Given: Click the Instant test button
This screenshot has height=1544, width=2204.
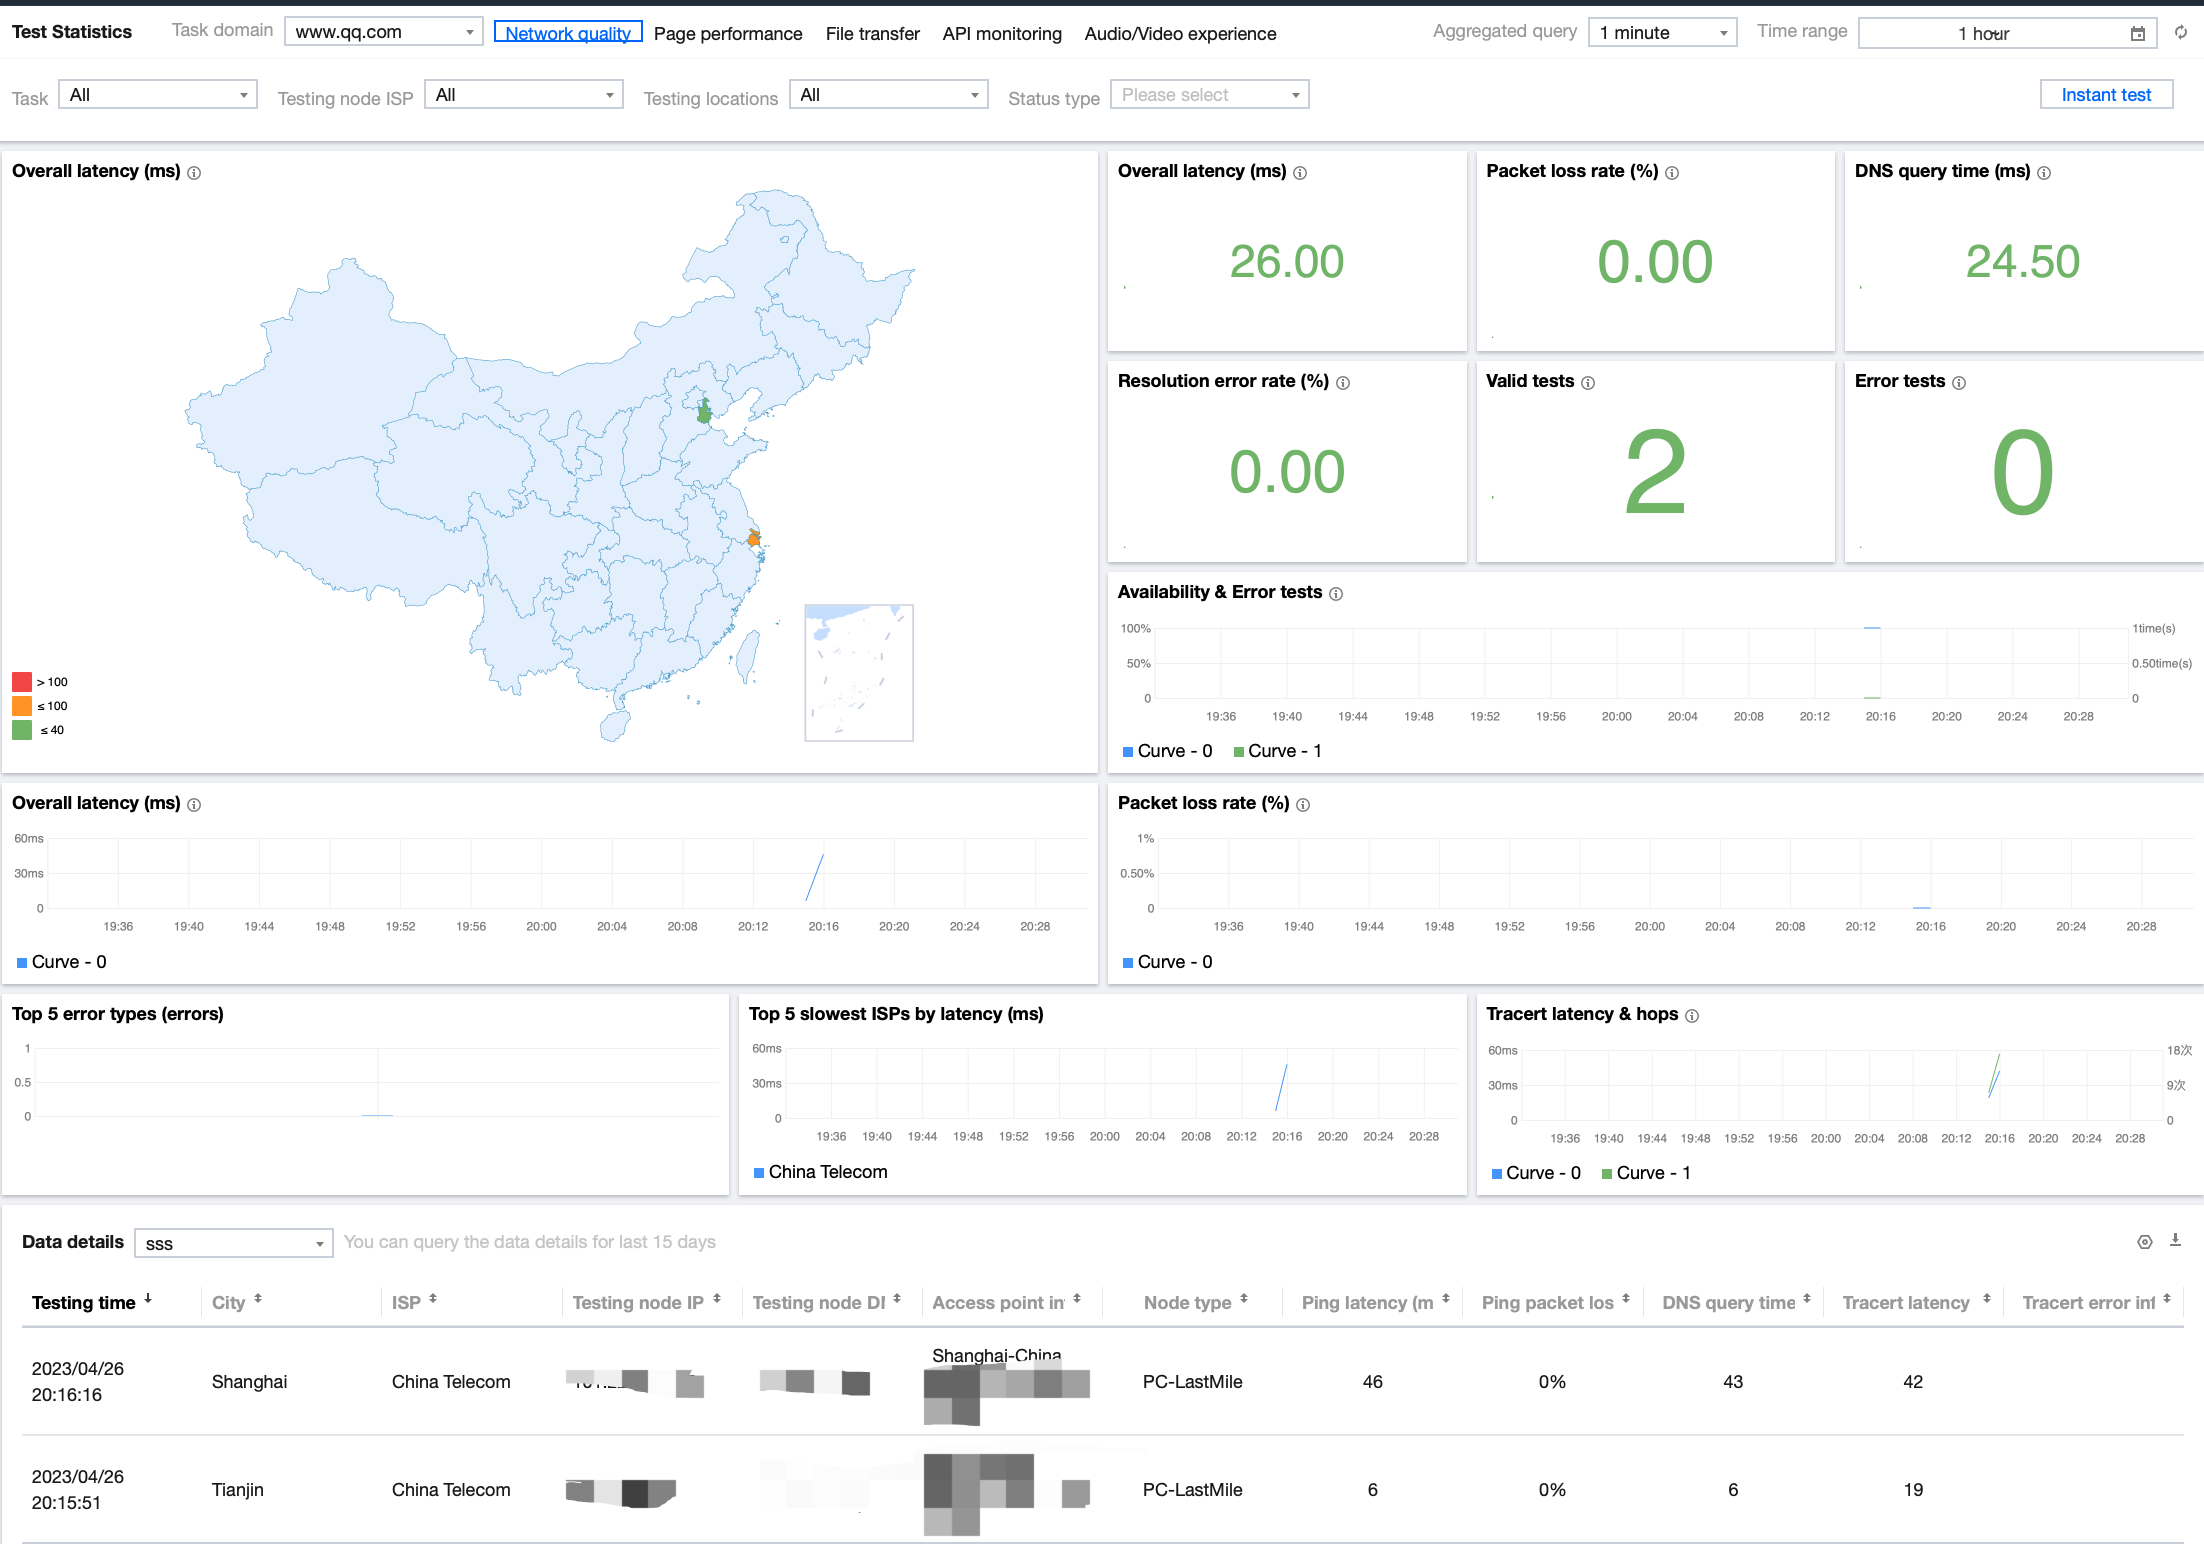Looking at the screenshot, I should click(x=2106, y=95).
